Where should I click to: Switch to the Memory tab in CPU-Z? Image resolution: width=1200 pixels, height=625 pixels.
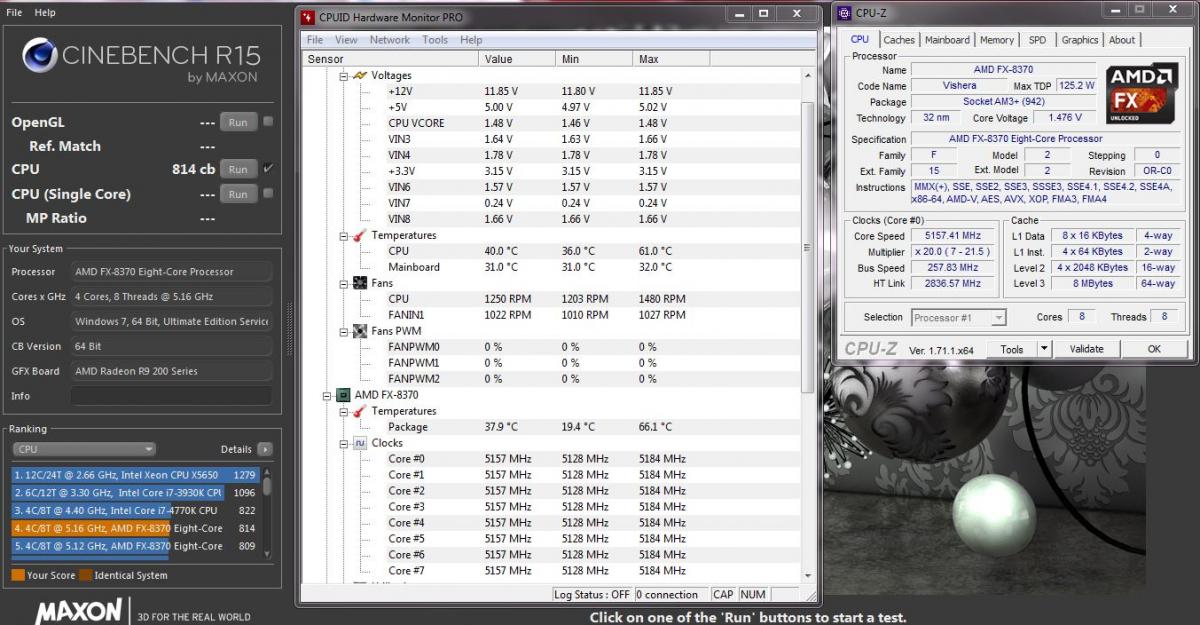(x=997, y=40)
